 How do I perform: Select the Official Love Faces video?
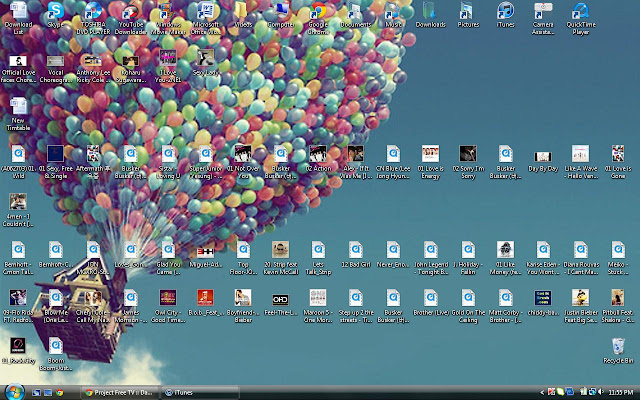18,67
